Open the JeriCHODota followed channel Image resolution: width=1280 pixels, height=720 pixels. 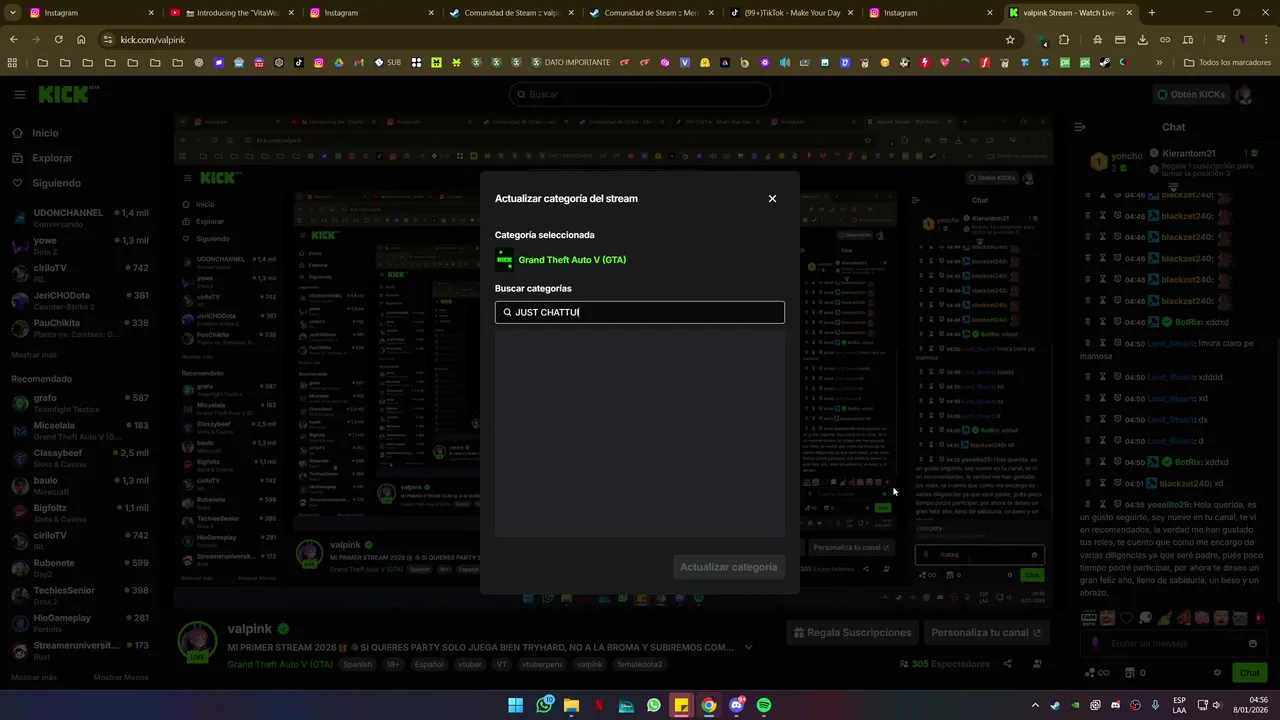[x=80, y=300]
